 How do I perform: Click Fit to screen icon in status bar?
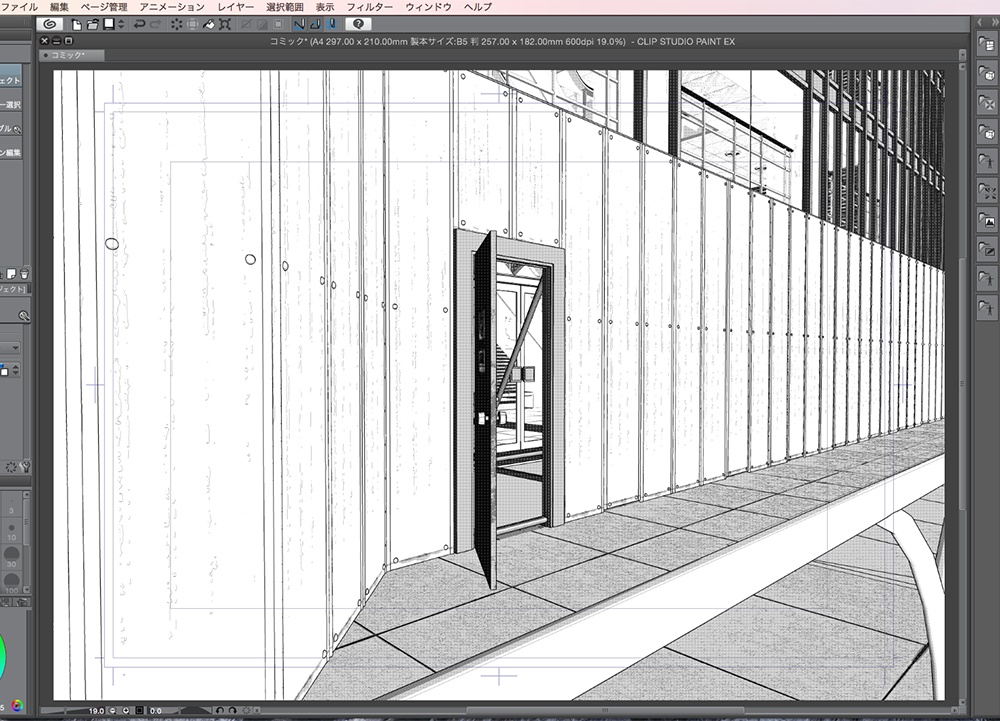[139, 710]
